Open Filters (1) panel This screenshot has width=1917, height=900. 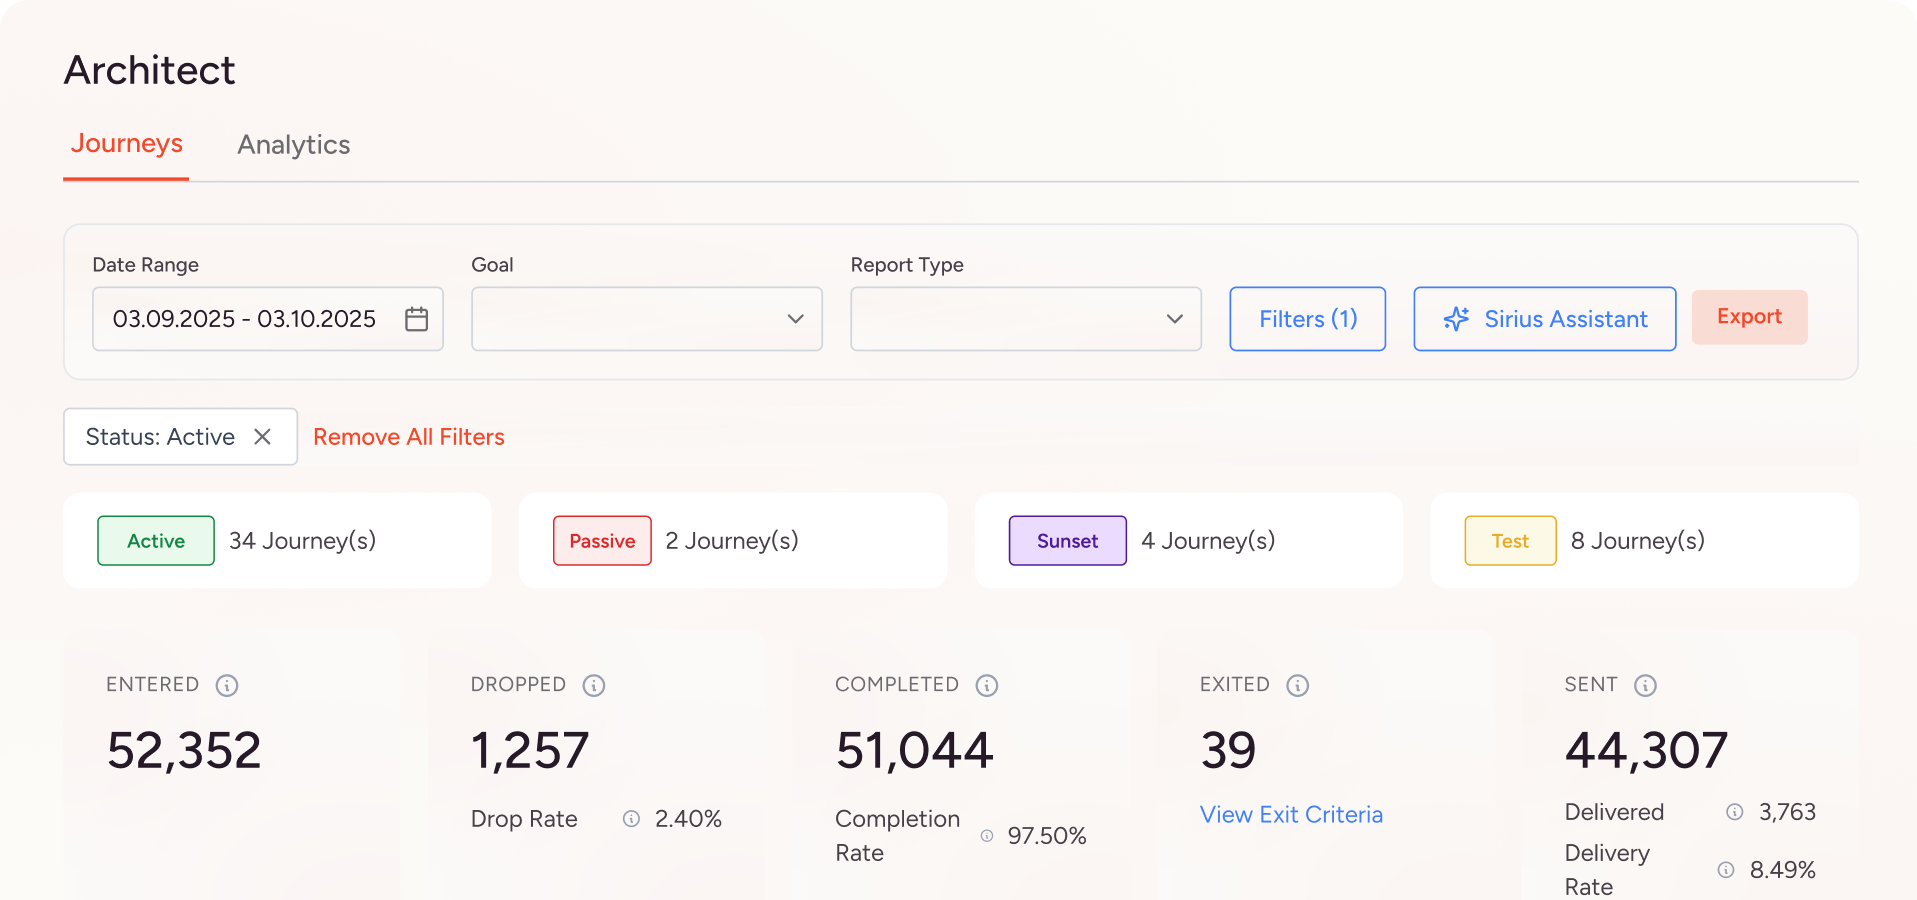pyautogui.click(x=1307, y=319)
